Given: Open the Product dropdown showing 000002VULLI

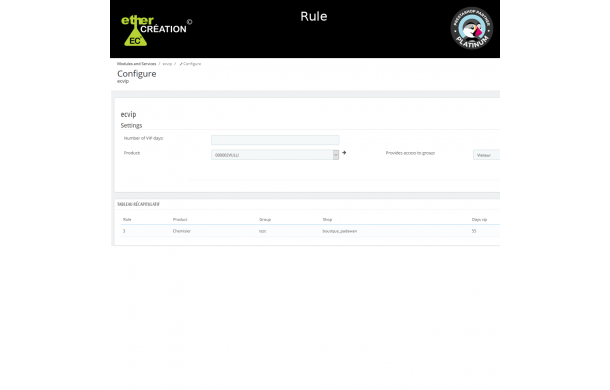Looking at the screenshot, I should pyautogui.click(x=275, y=155).
